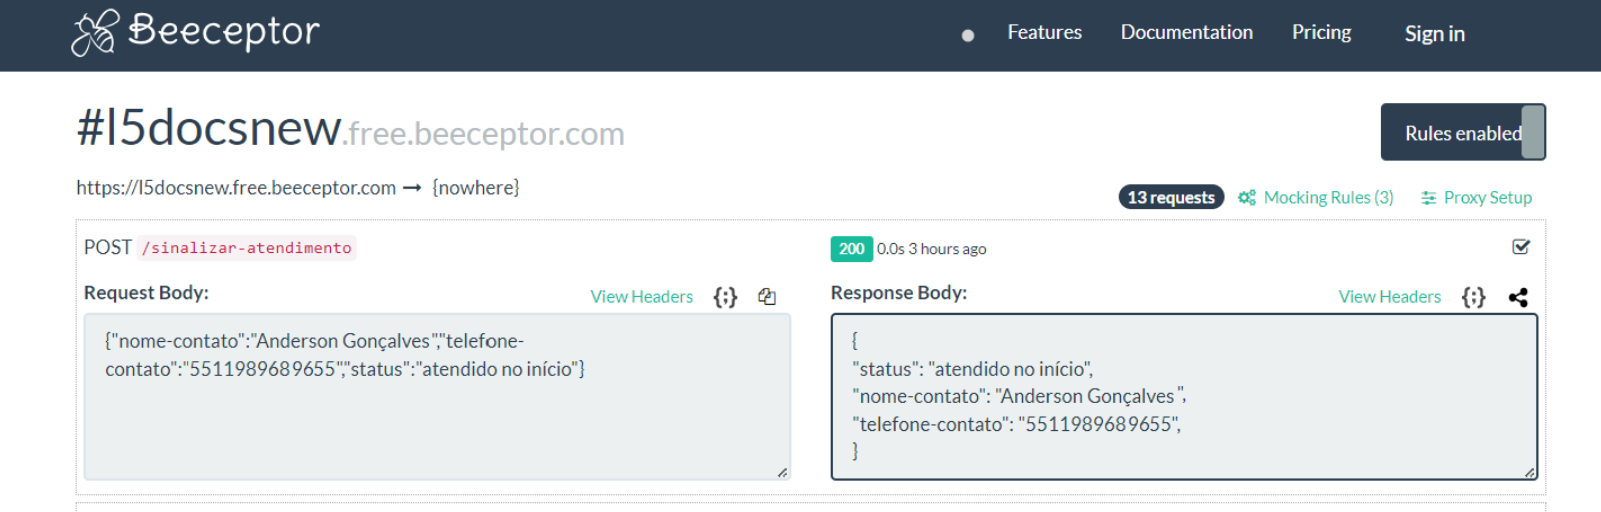Viewport: 1601px width, 512px height.
Task: Click the Proxy Setup sliders icon
Action: [x=1428, y=198]
